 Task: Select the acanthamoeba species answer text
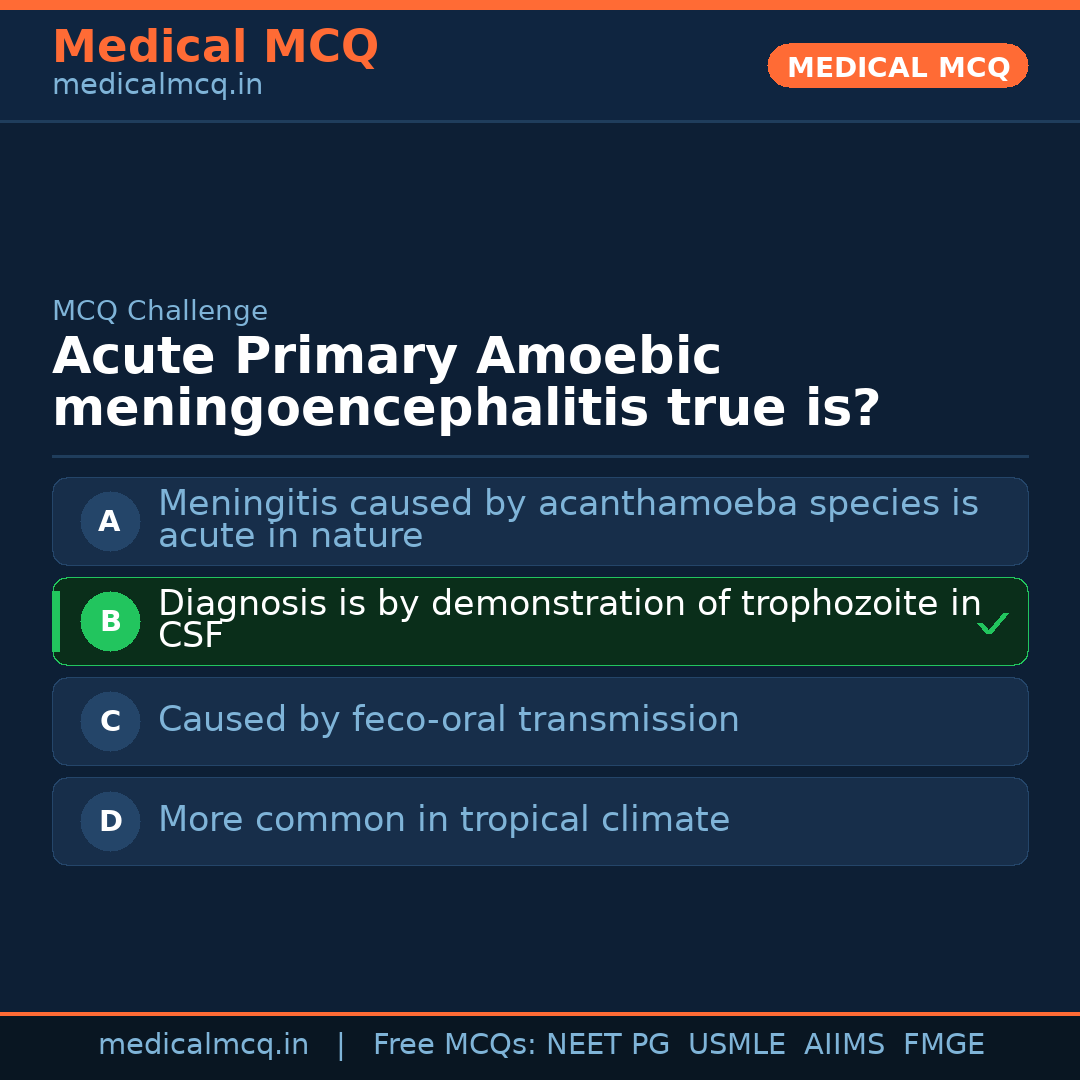tap(567, 519)
